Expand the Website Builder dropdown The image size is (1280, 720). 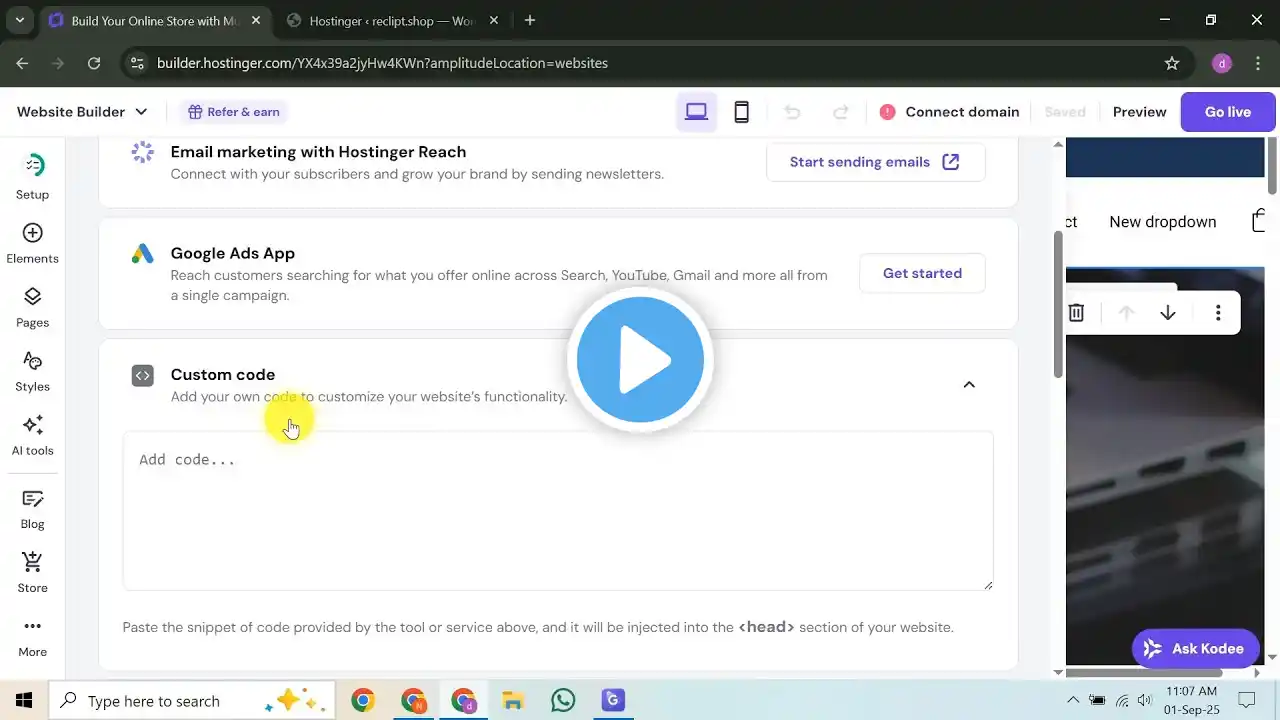pyautogui.click(x=82, y=112)
